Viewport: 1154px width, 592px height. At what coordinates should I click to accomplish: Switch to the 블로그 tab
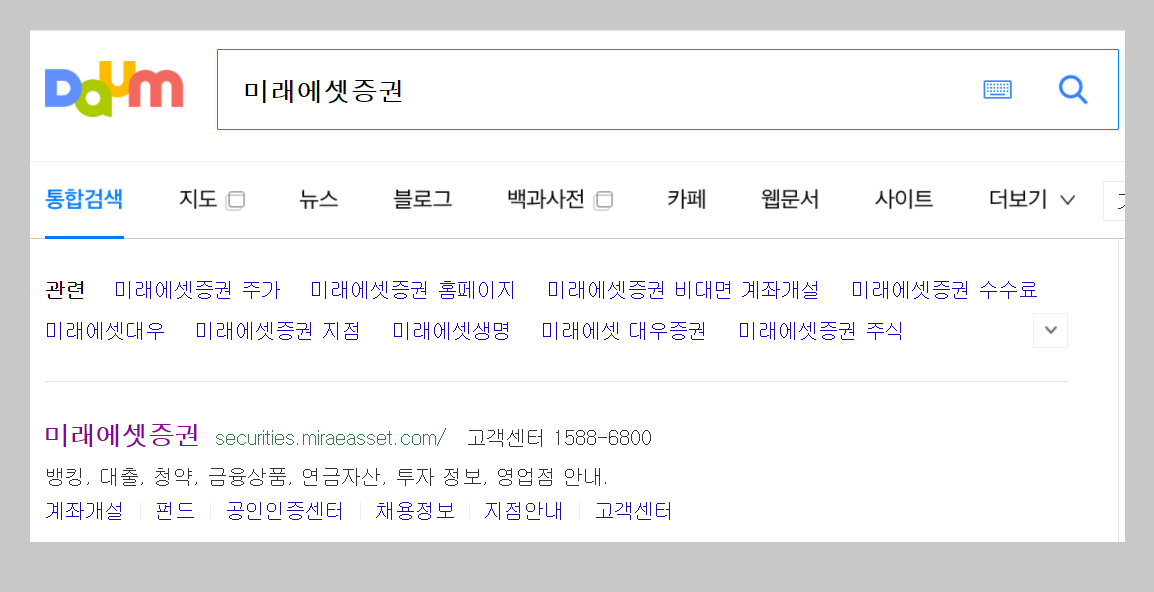(422, 199)
